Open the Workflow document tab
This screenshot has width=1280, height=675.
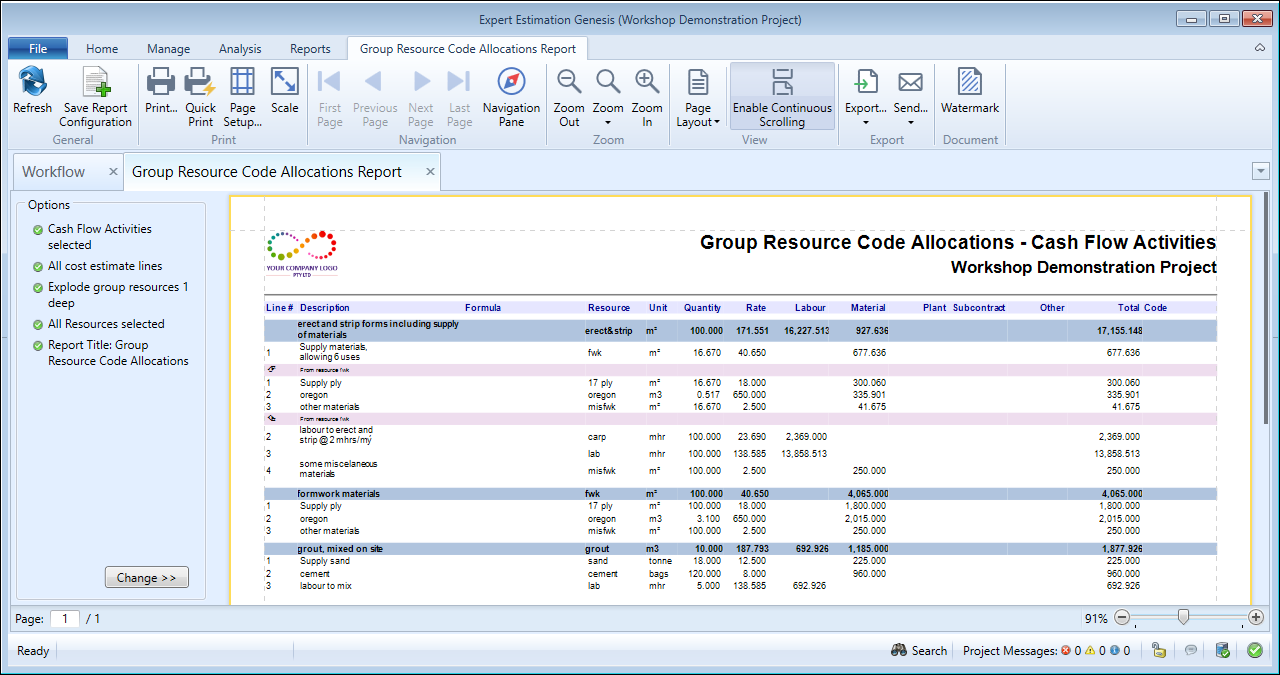tap(54, 172)
